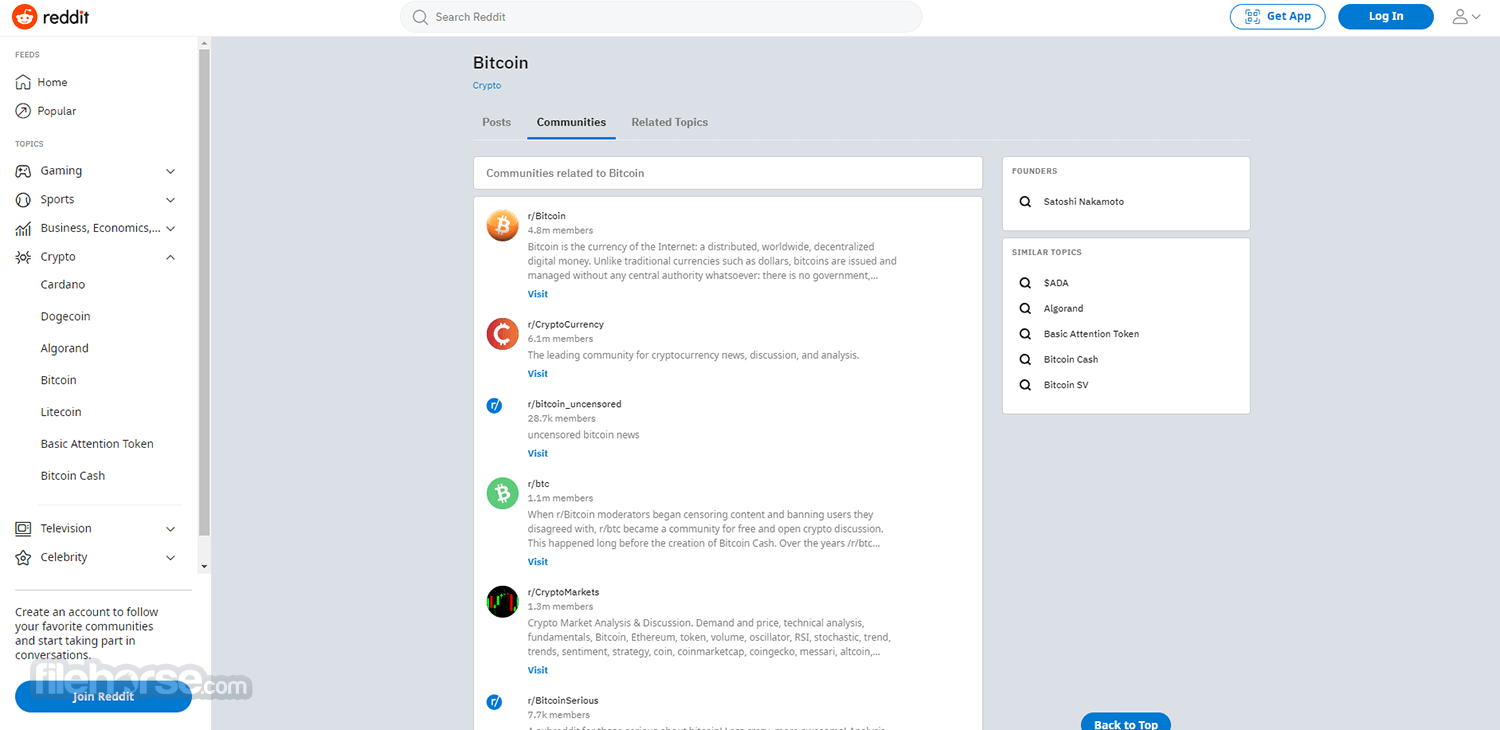1500x730 pixels.
Task: Visit the r/bitcoin_uncensored community
Action: (x=538, y=454)
